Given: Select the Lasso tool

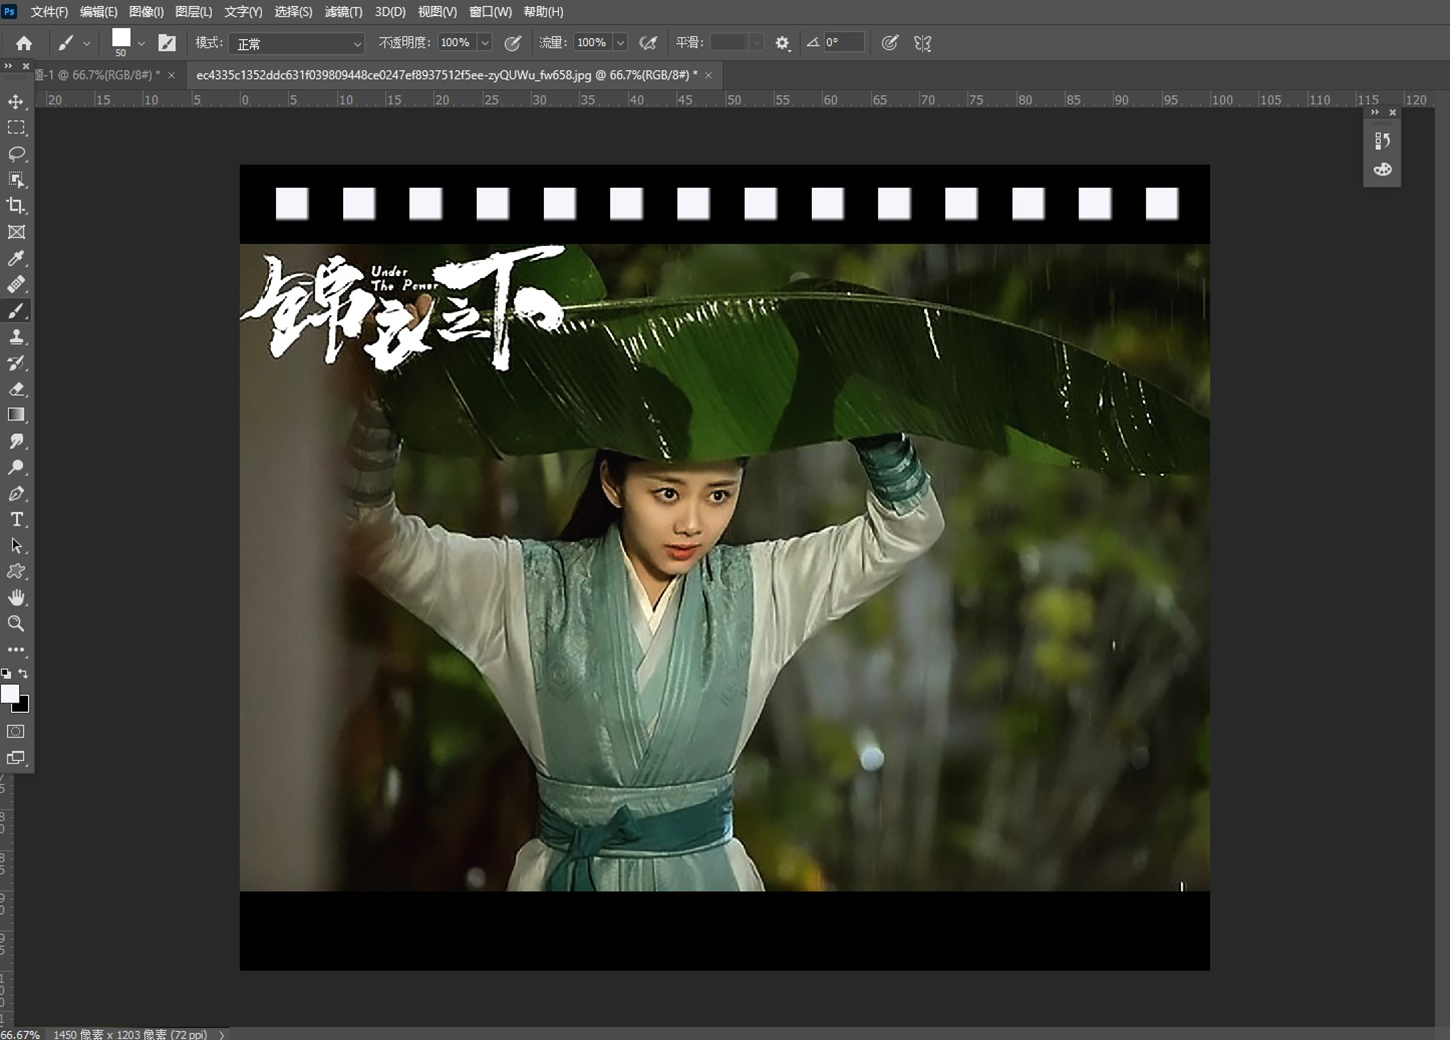Looking at the screenshot, I should coord(16,154).
